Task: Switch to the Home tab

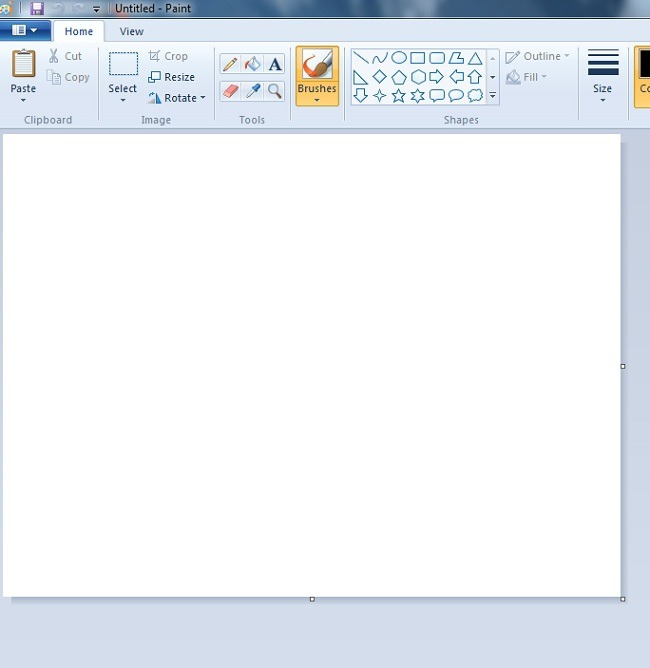Action: point(79,32)
